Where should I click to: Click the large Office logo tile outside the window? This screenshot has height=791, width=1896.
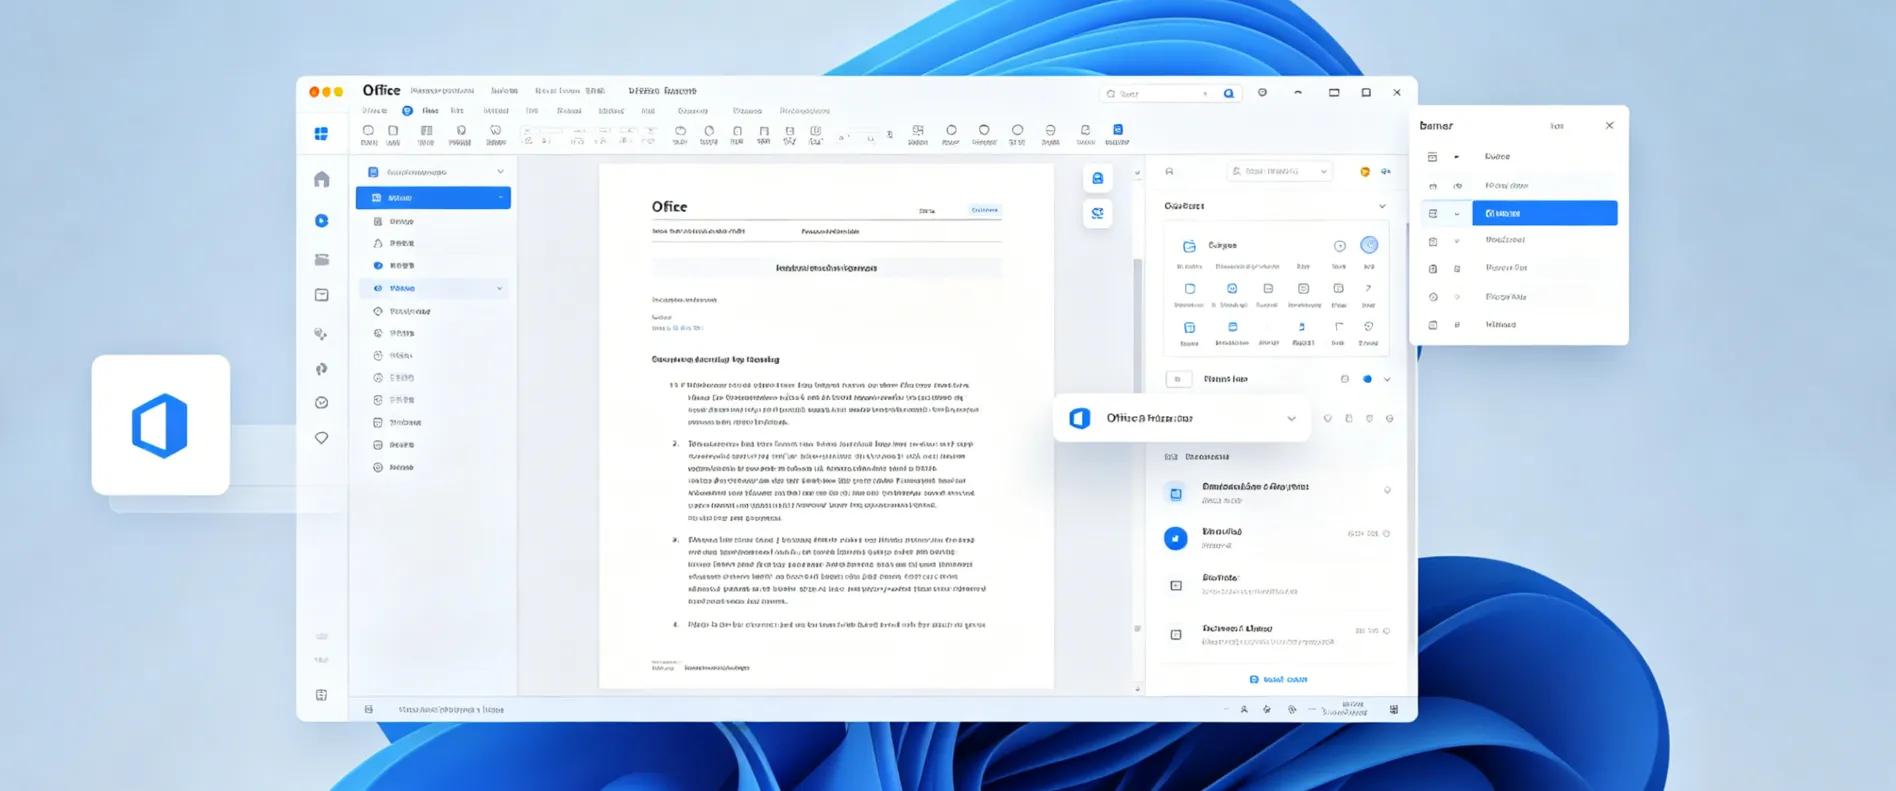160,425
